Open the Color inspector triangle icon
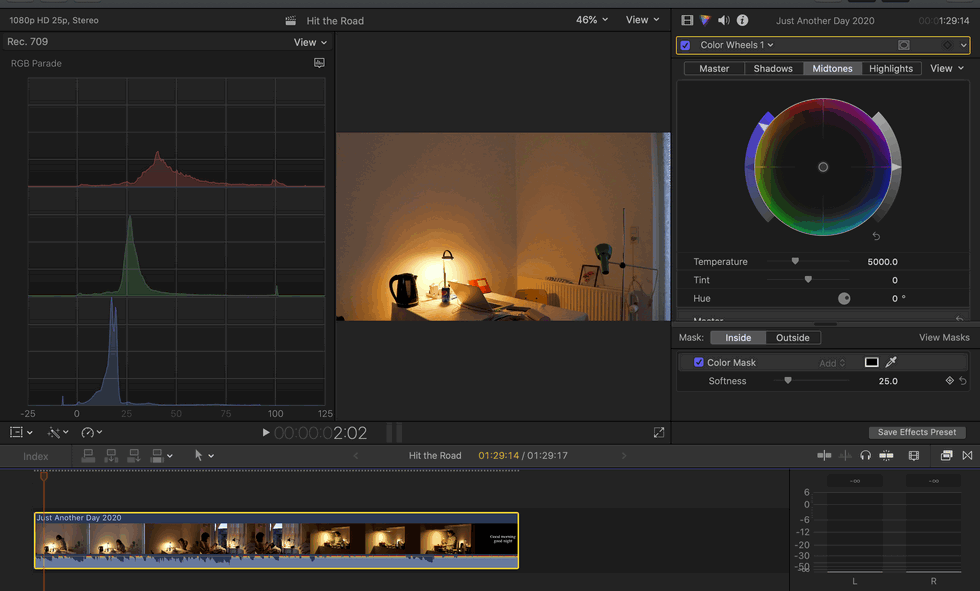980x591 pixels. pyautogui.click(x=705, y=20)
